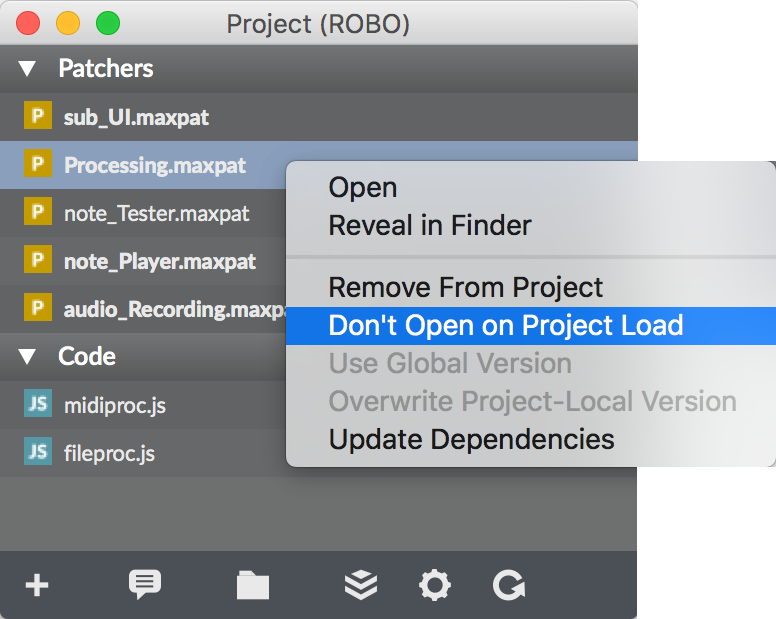The height and width of the screenshot is (619, 776).
Task: Collapse the Patchers section triangle
Action: tap(27, 68)
